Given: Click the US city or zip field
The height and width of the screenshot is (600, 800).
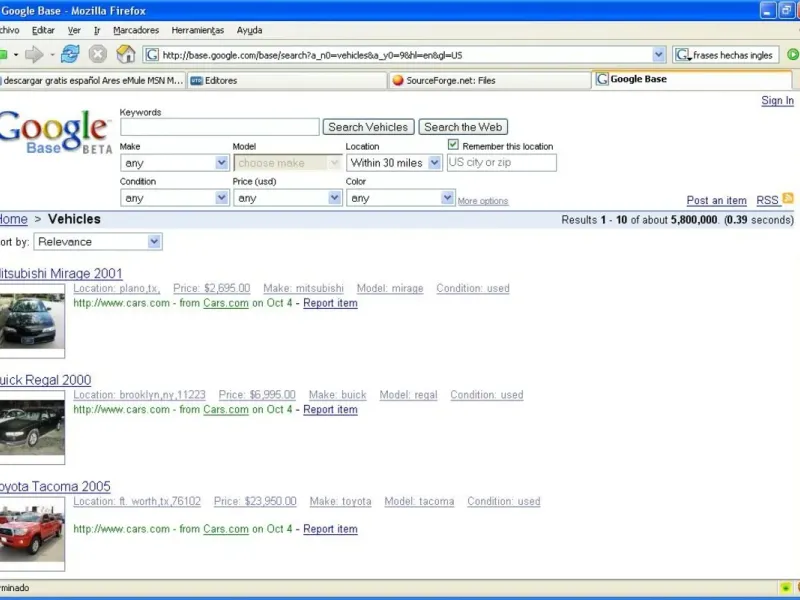Looking at the screenshot, I should point(502,163).
